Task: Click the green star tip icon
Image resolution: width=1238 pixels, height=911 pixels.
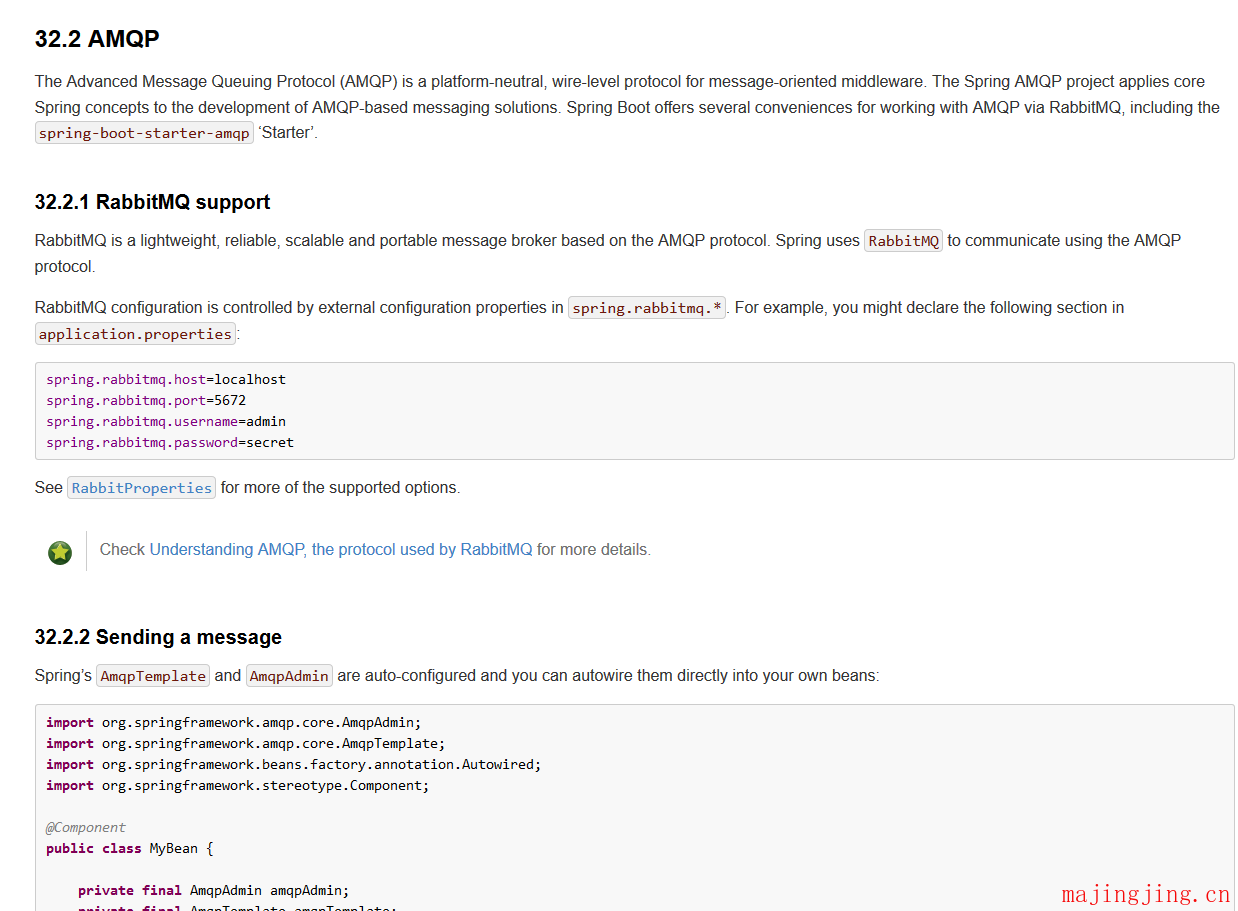Action: (x=60, y=552)
